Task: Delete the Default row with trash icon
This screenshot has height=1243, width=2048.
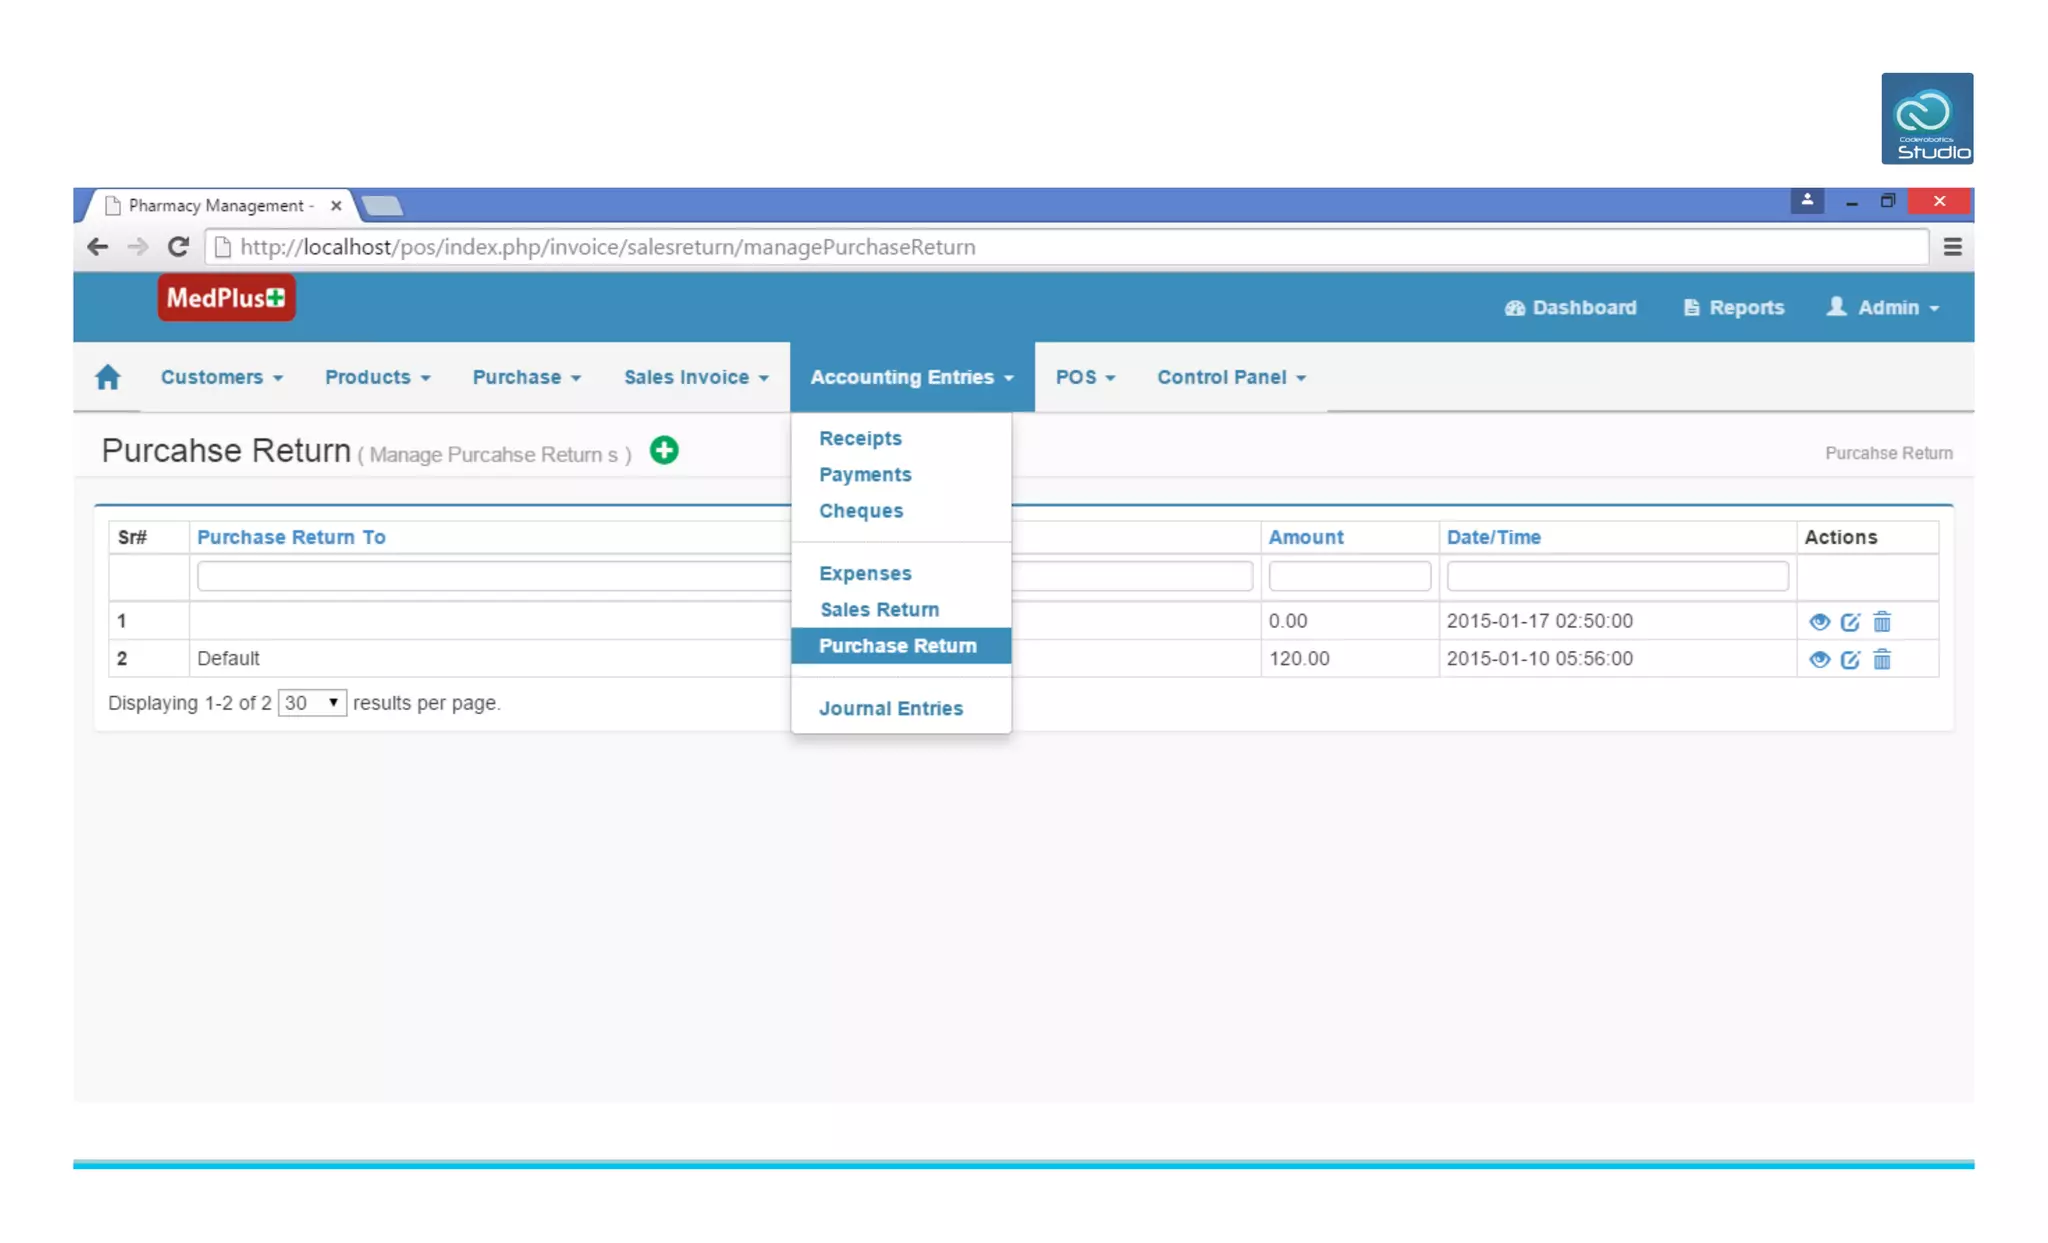Action: 1882,660
